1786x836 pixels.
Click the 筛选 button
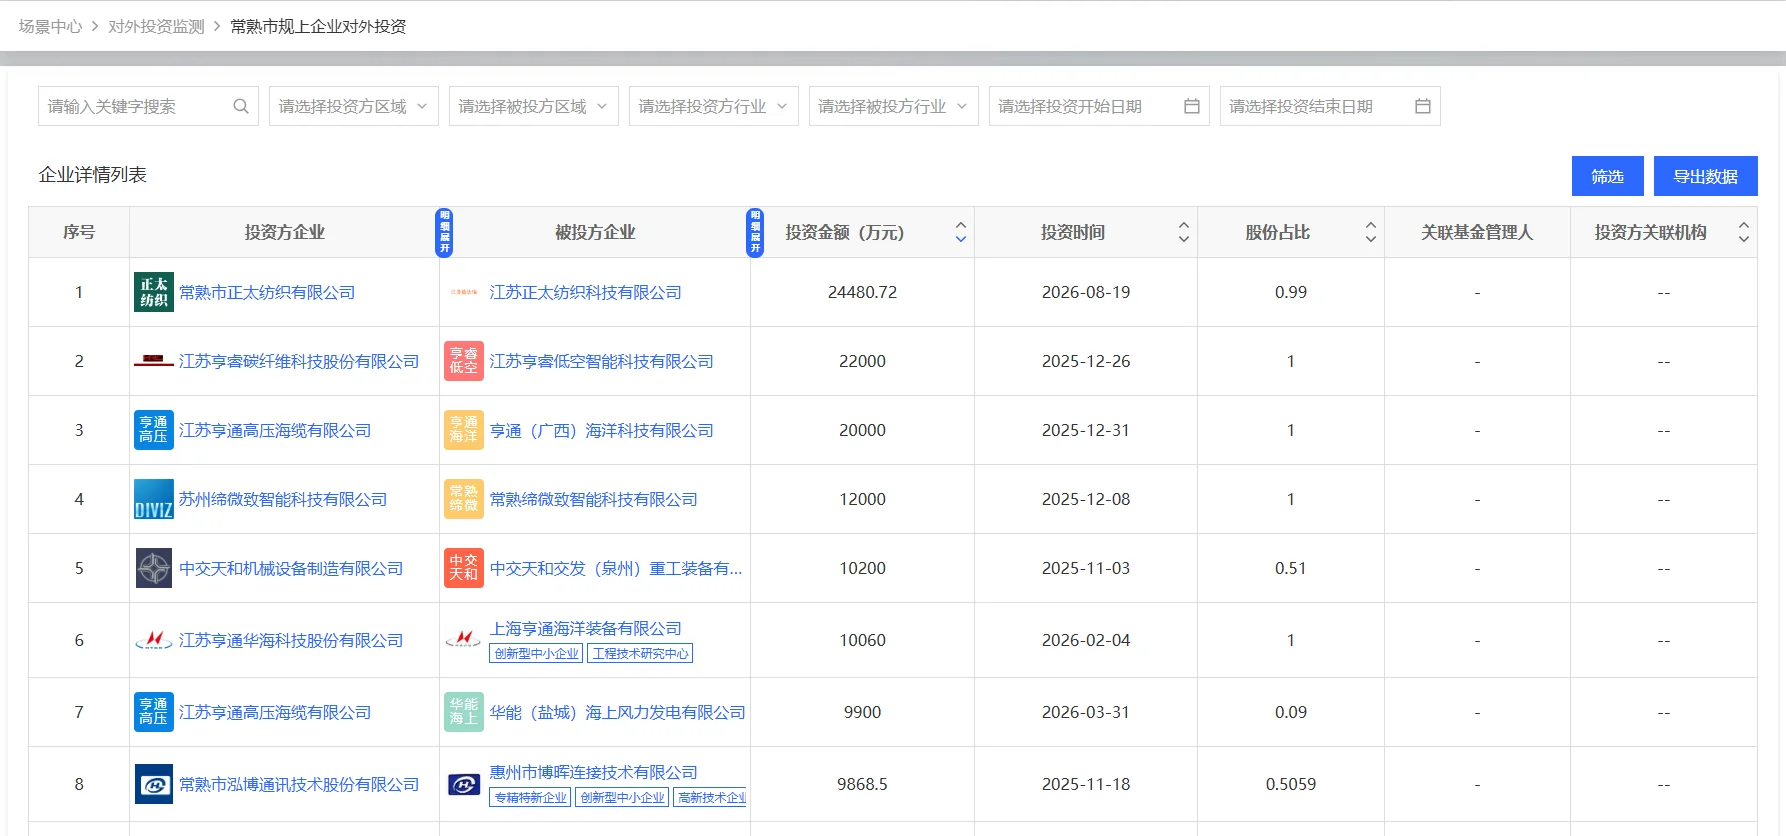pyautogui.click(x=1608, y=176)
